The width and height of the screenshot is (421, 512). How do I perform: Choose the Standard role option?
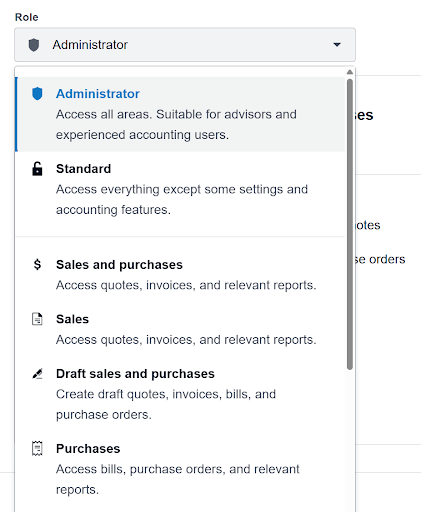pyautogui.click(x=180, y=189)
